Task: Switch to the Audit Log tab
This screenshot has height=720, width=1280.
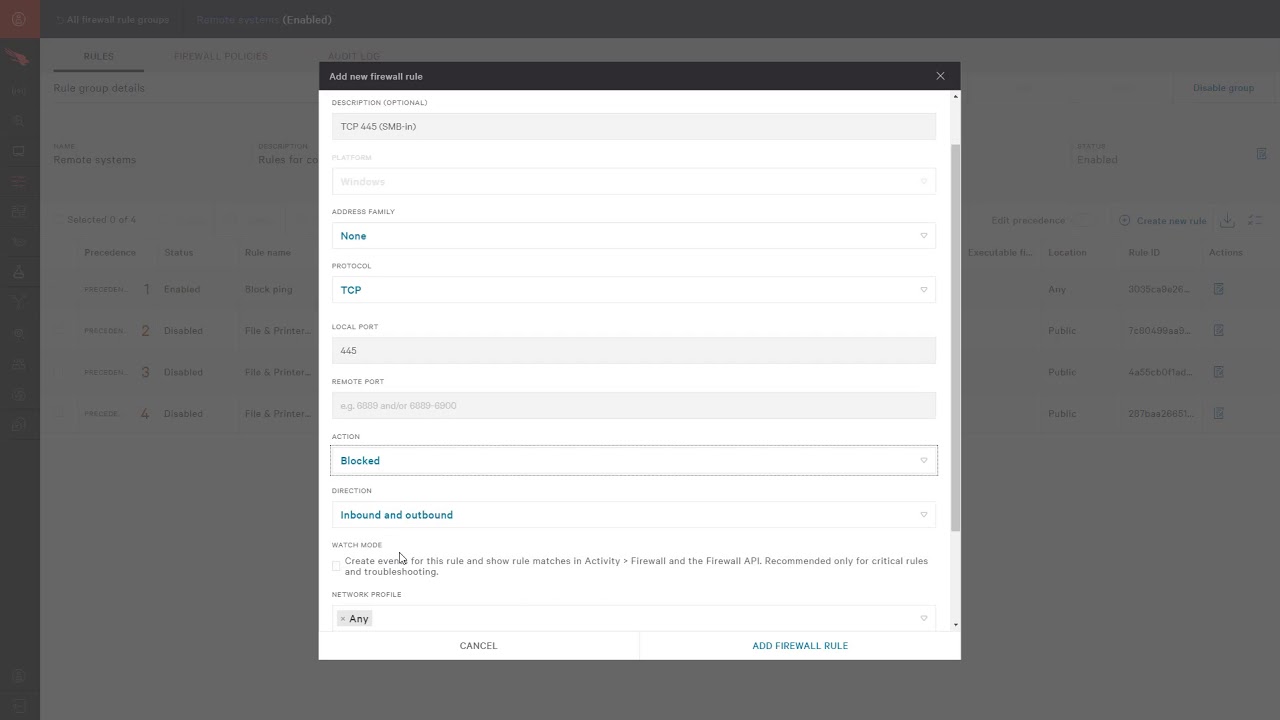Action: pos(353,56)
